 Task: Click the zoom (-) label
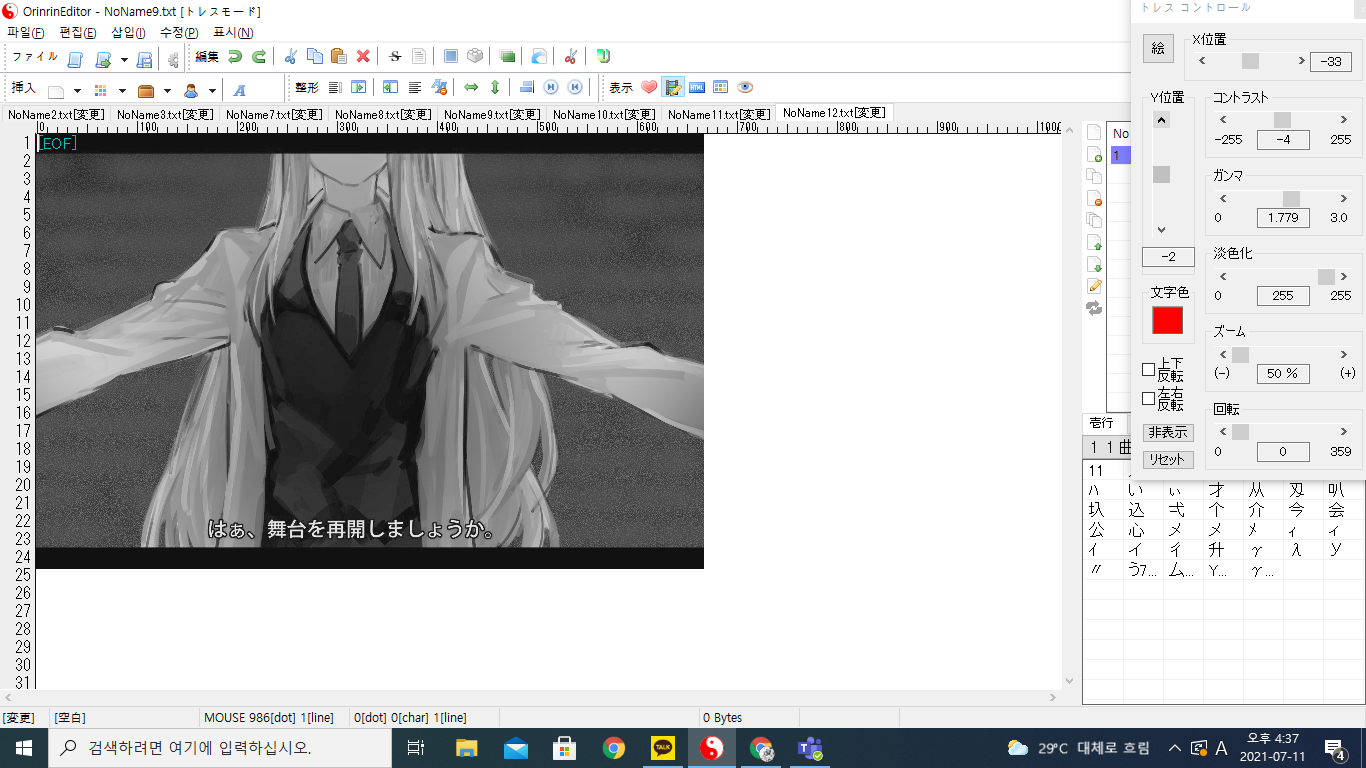click(1222, 373)
